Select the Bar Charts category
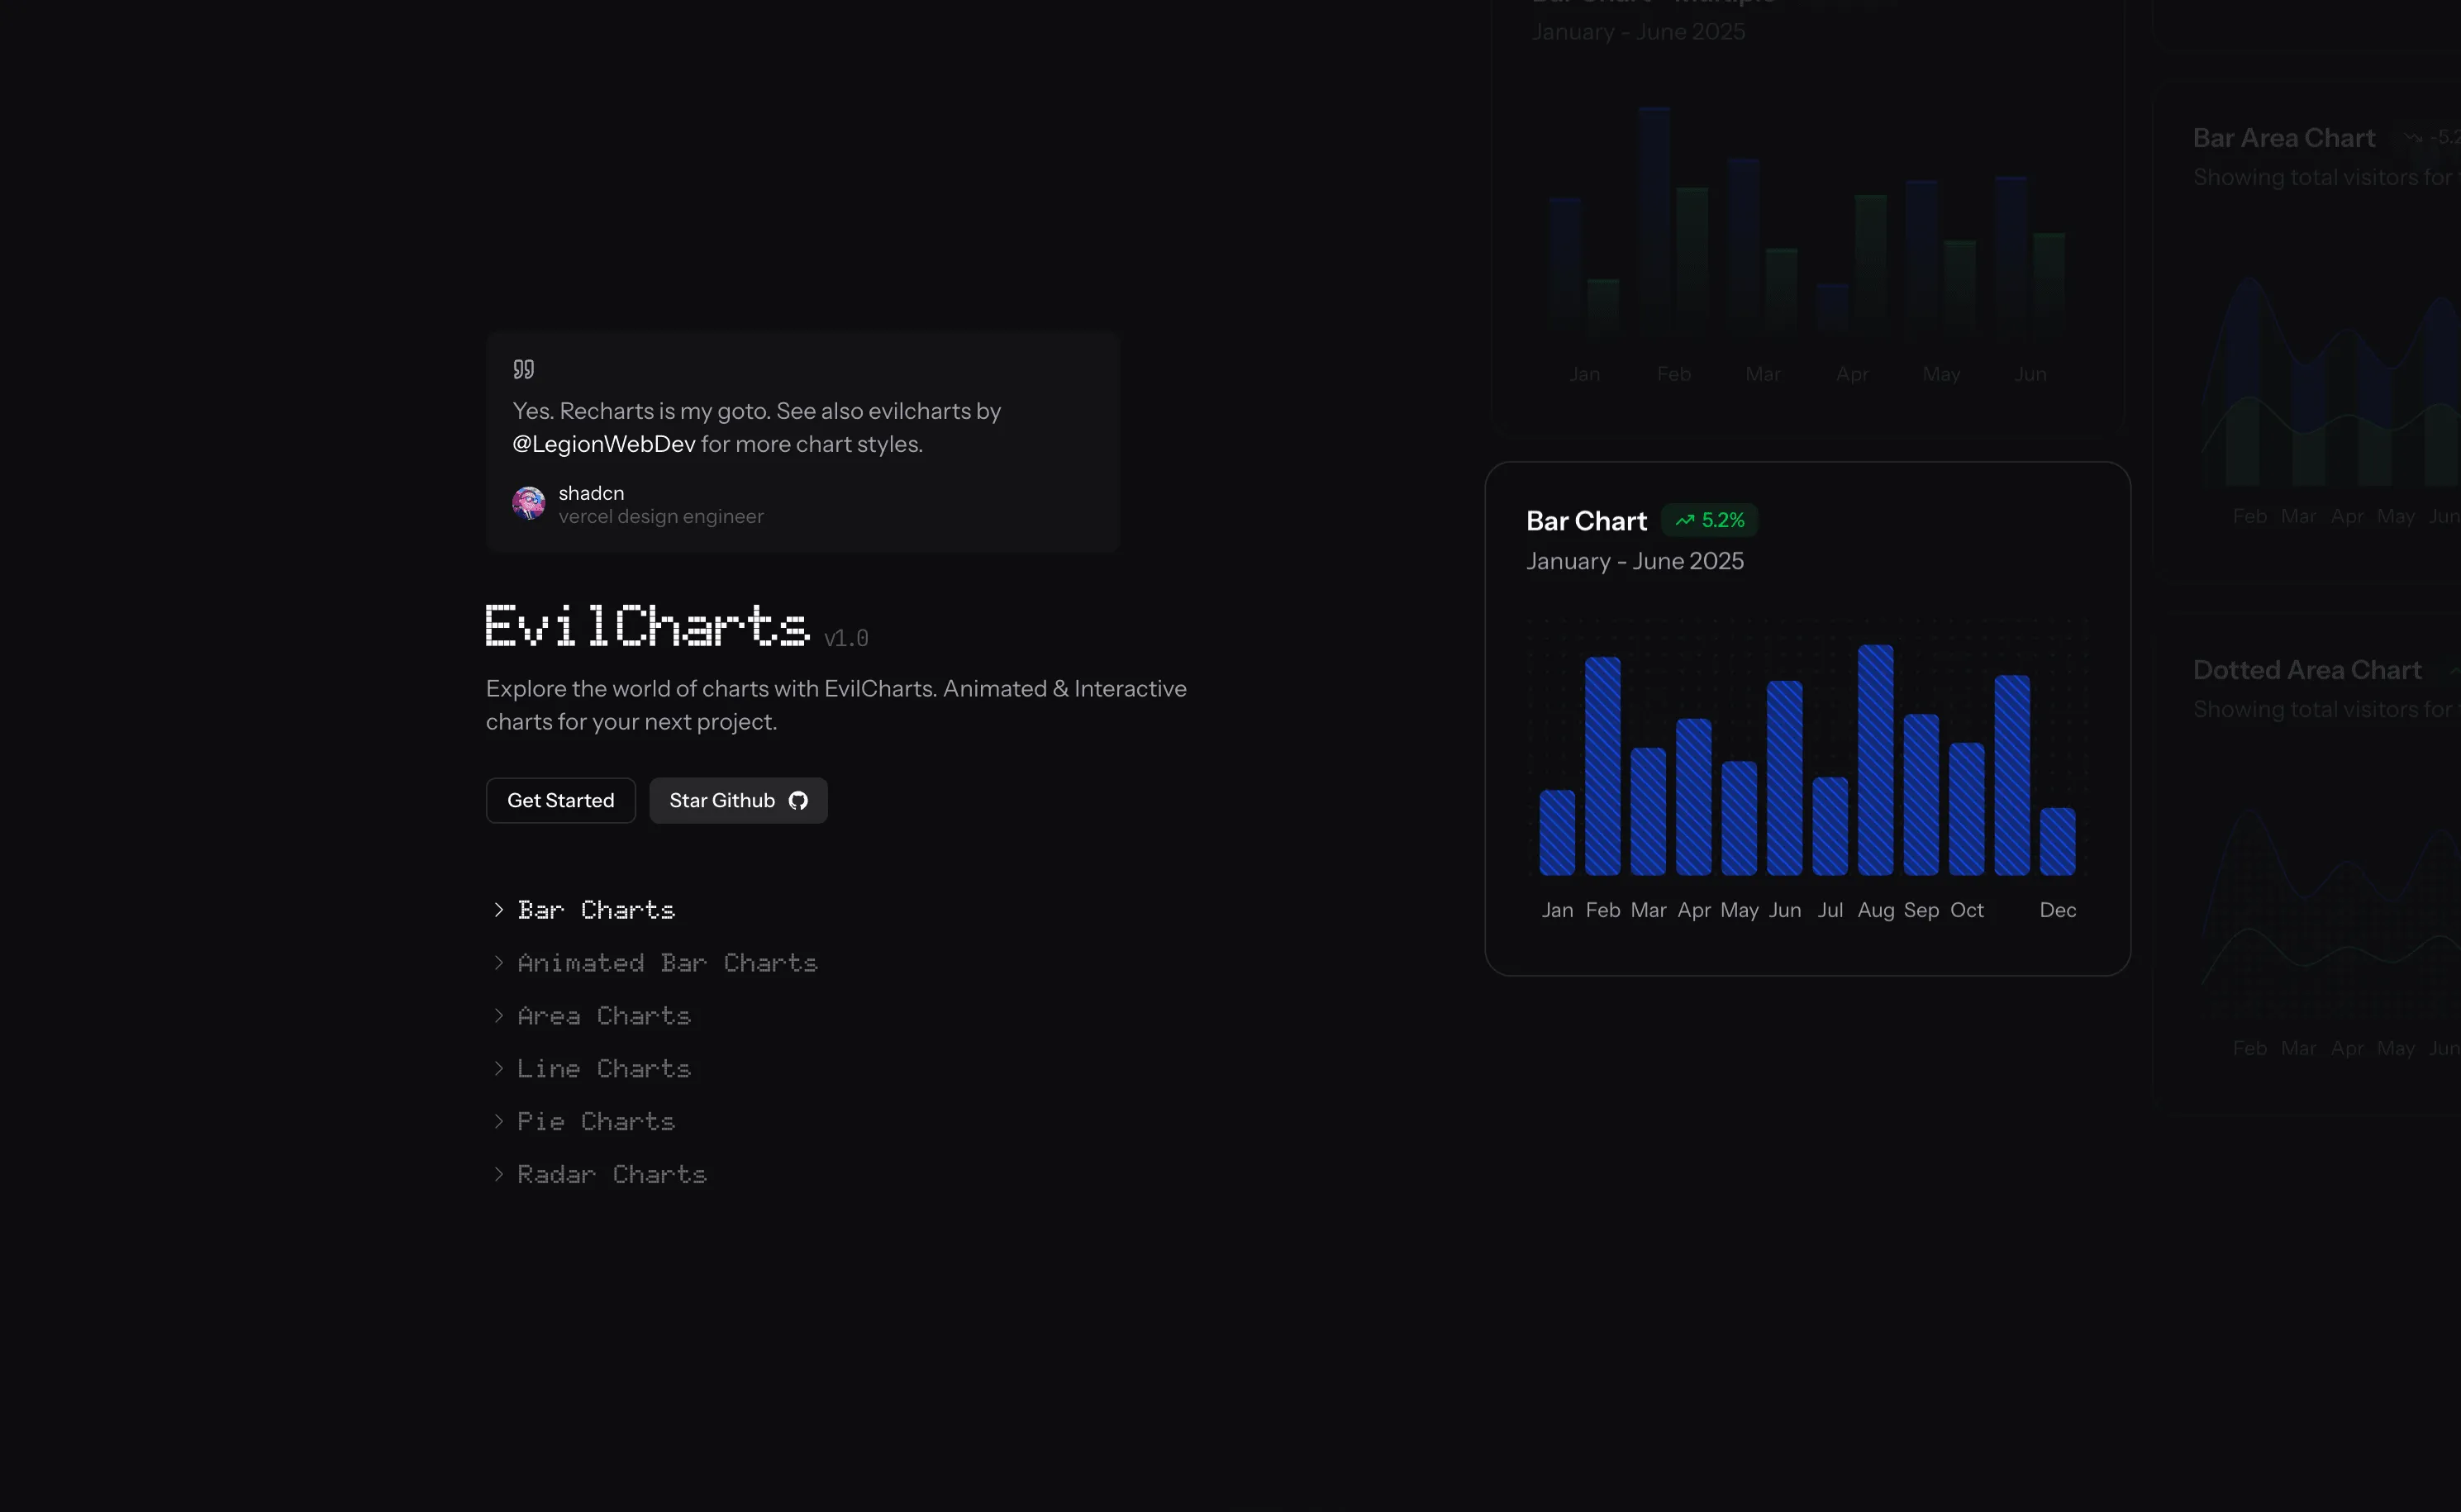The width and height of the screenshot is (2461, 1512). pos(596,910)
